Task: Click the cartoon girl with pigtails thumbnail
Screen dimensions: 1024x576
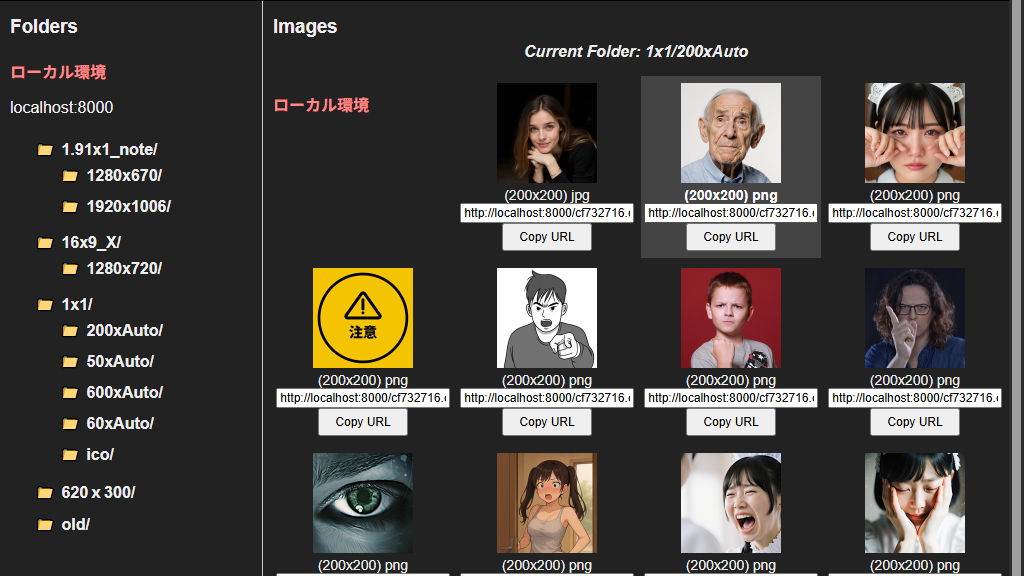Action: coord(547,503)
